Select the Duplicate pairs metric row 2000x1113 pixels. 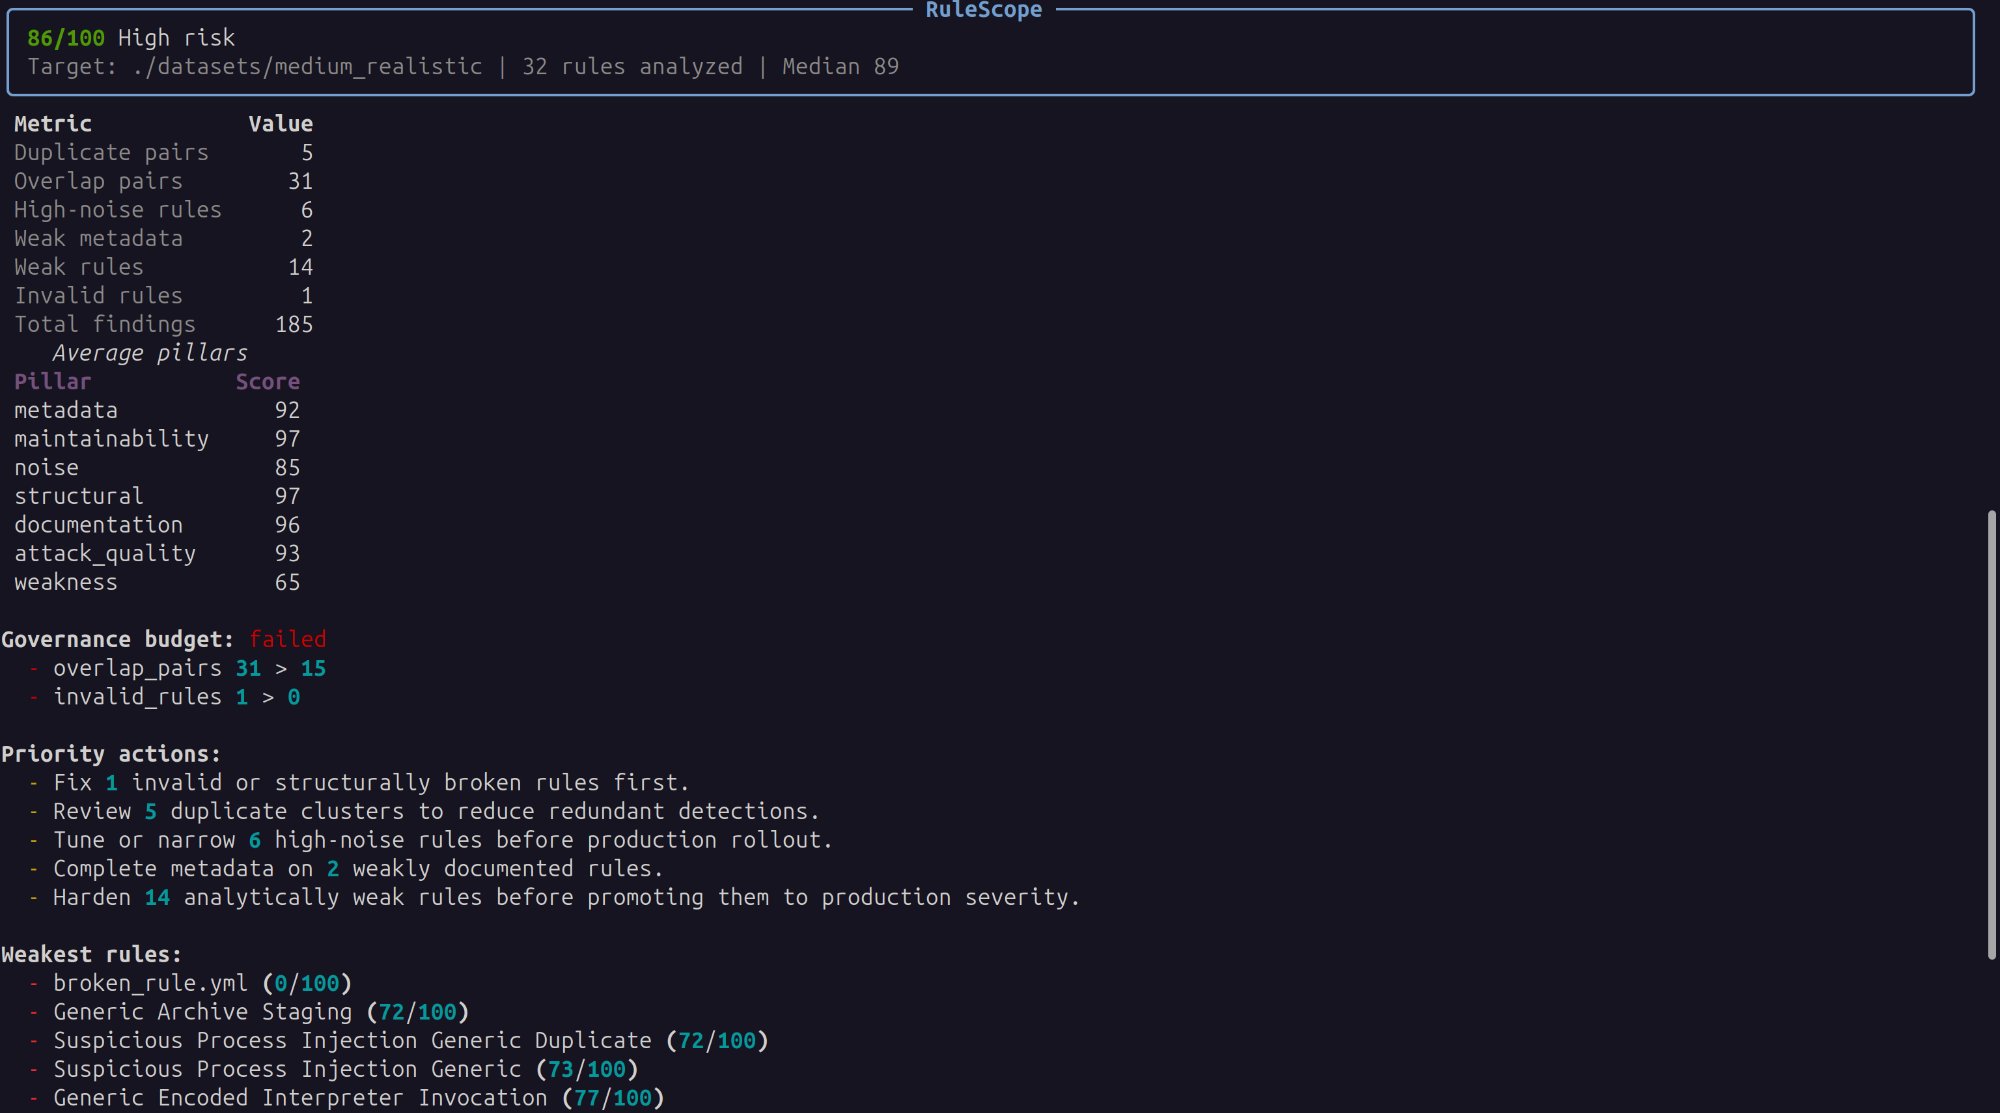[x=111, y=153]
